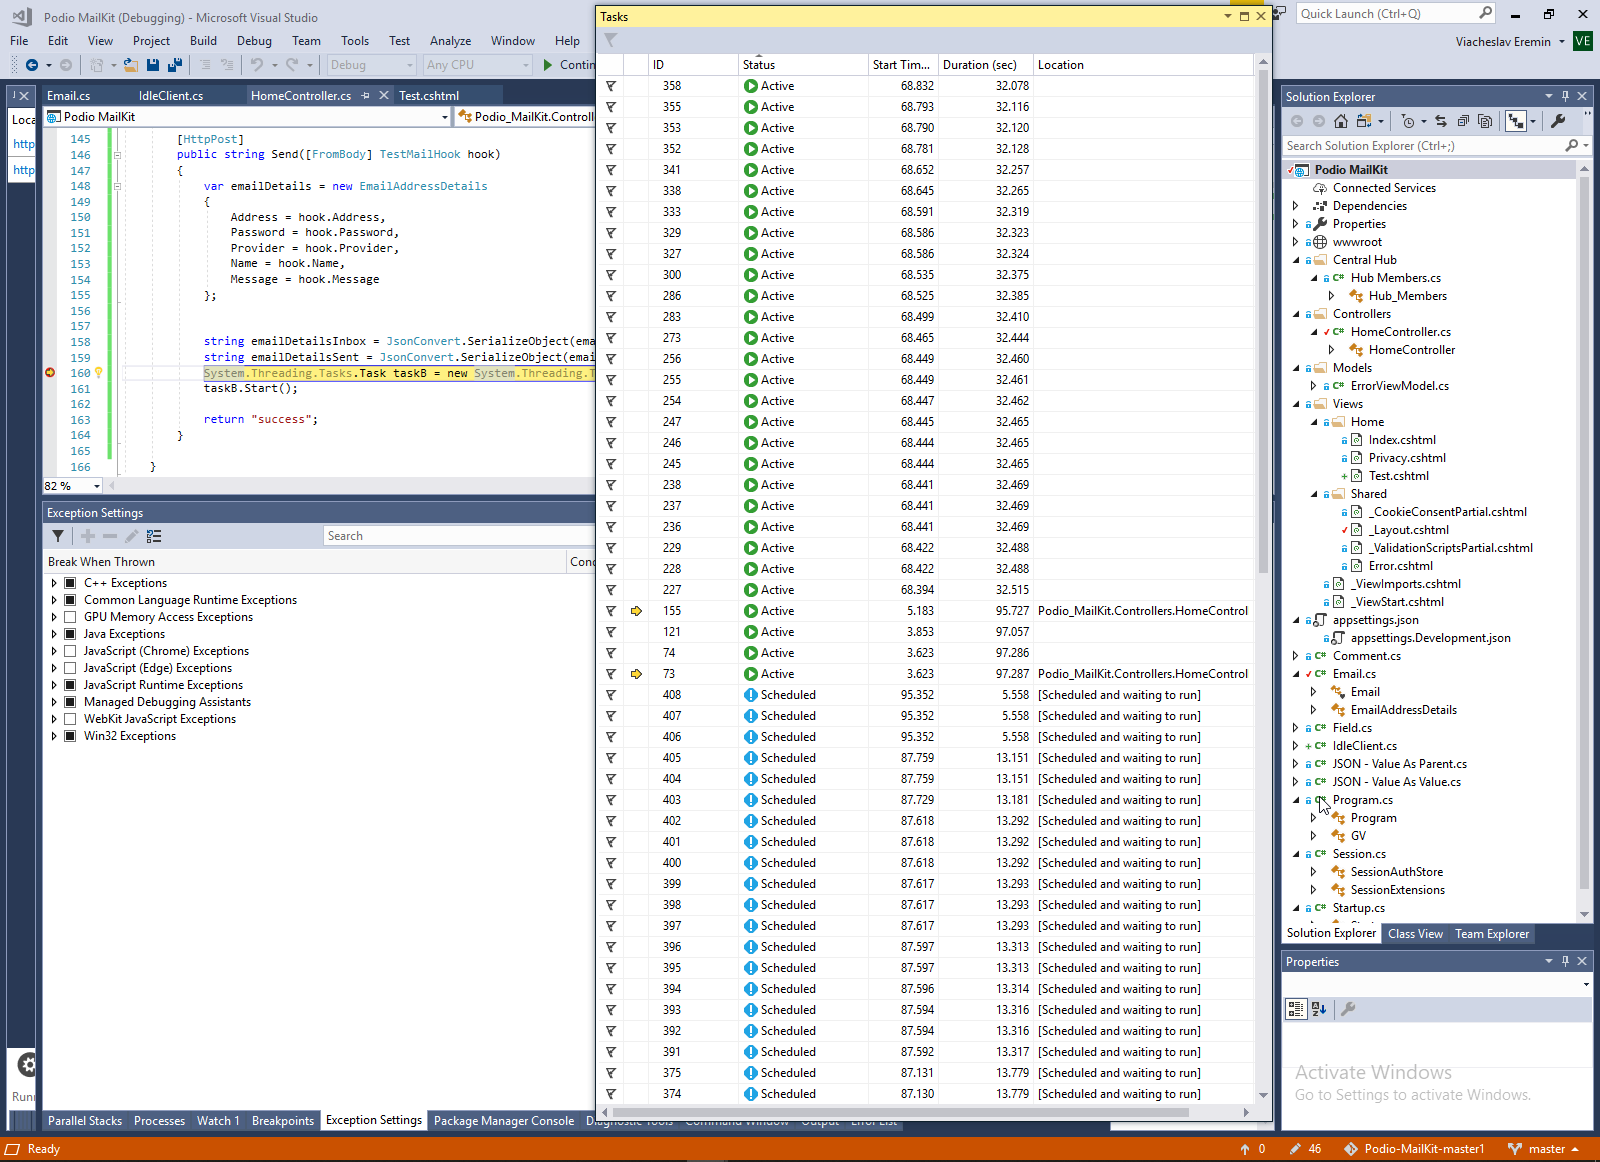Toggle JavaScript Runtime Exceptions checkbox
The height and width of the screenshot is (1162, 1600).
pos(70,685)
